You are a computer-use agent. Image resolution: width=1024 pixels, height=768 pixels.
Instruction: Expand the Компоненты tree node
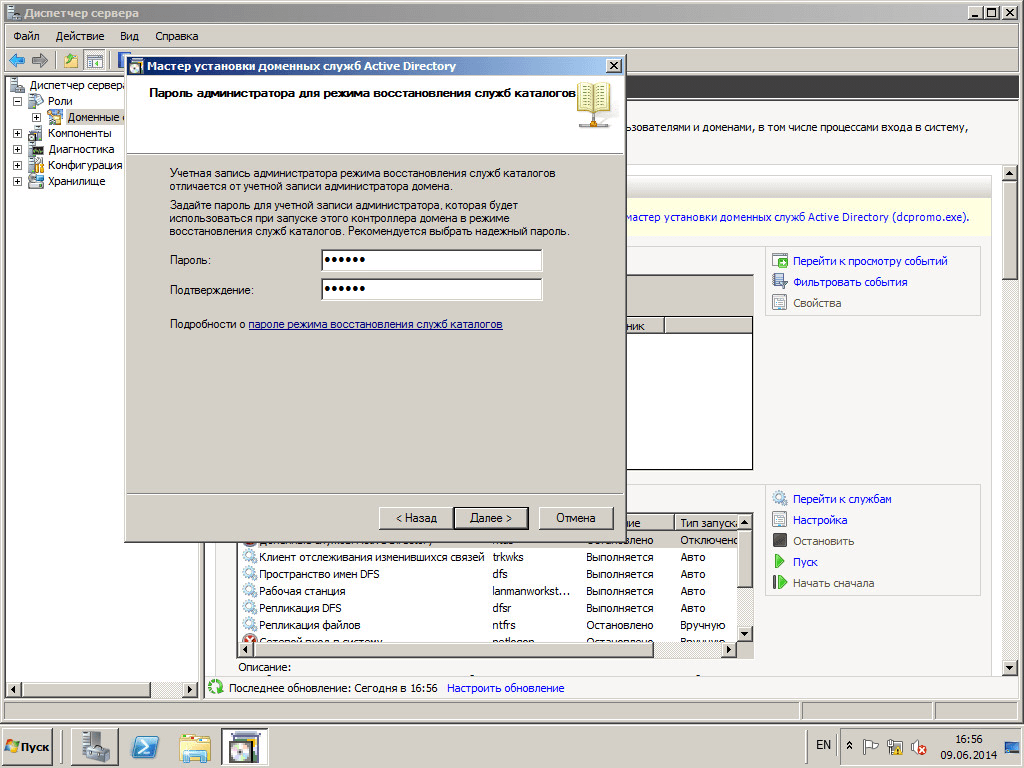point(18,133)
